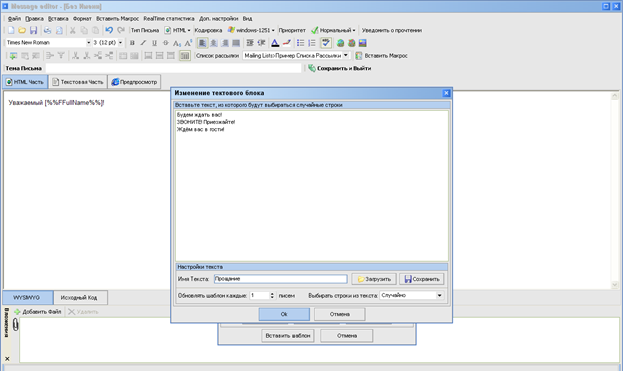625x372 pixels.
Task: Click the undo arrow icon
Action: point(109,30)
